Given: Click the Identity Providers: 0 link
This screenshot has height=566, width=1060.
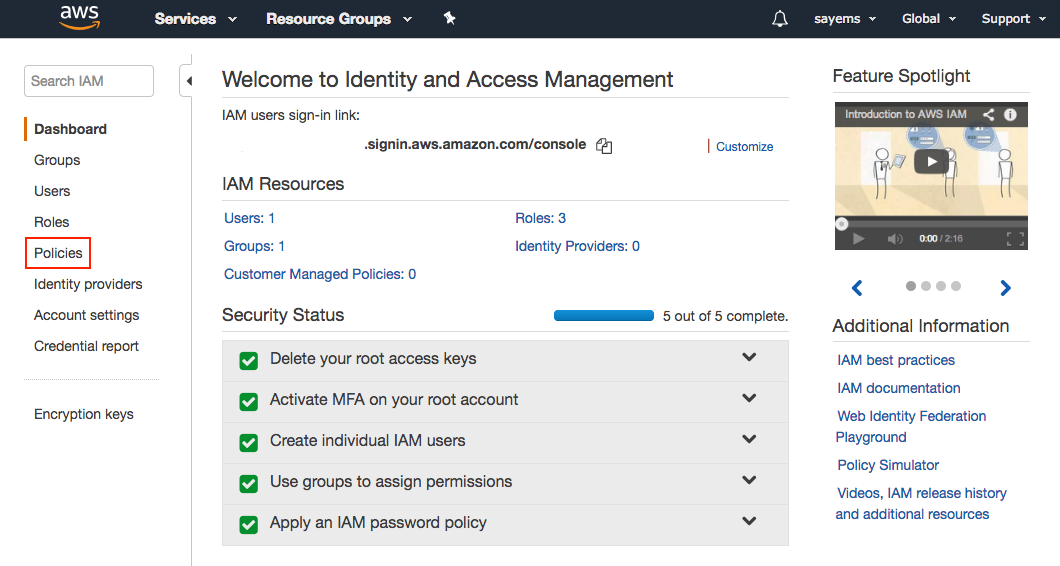Looking at the screenshot, I should pos(577,246).
